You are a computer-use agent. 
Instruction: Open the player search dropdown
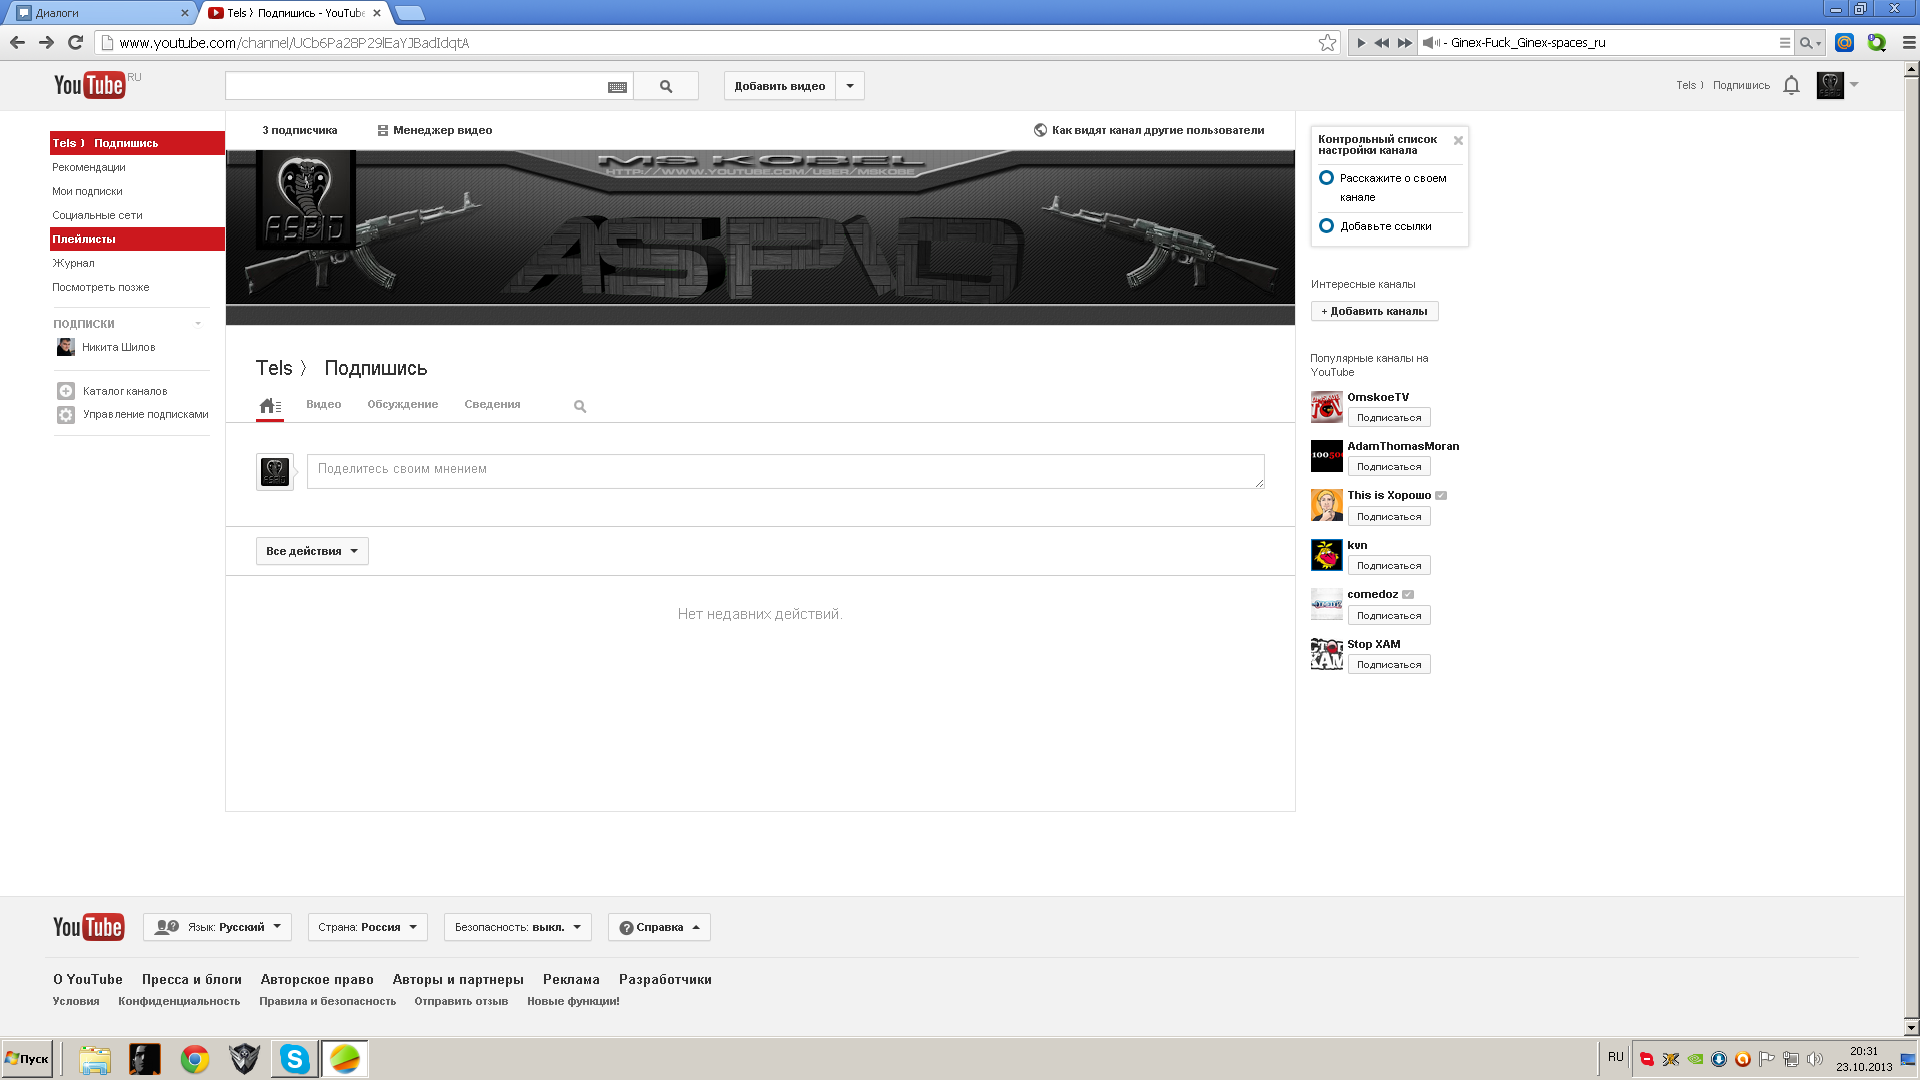1810,42
